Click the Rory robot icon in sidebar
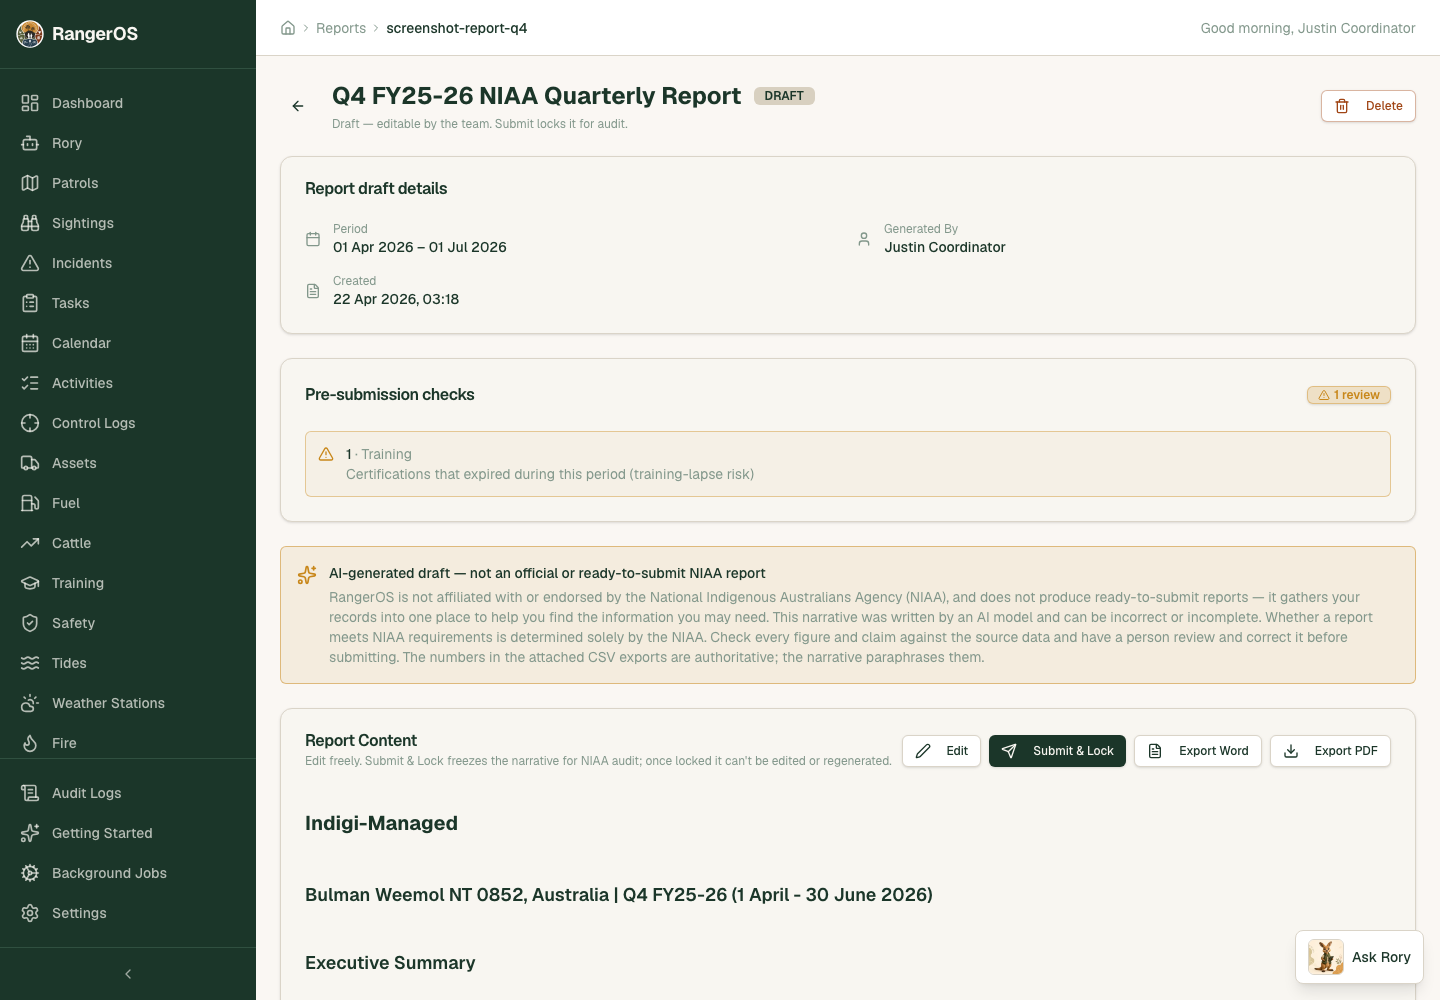The height and width of the screenshot is (1000, 1440). [30, 143]
